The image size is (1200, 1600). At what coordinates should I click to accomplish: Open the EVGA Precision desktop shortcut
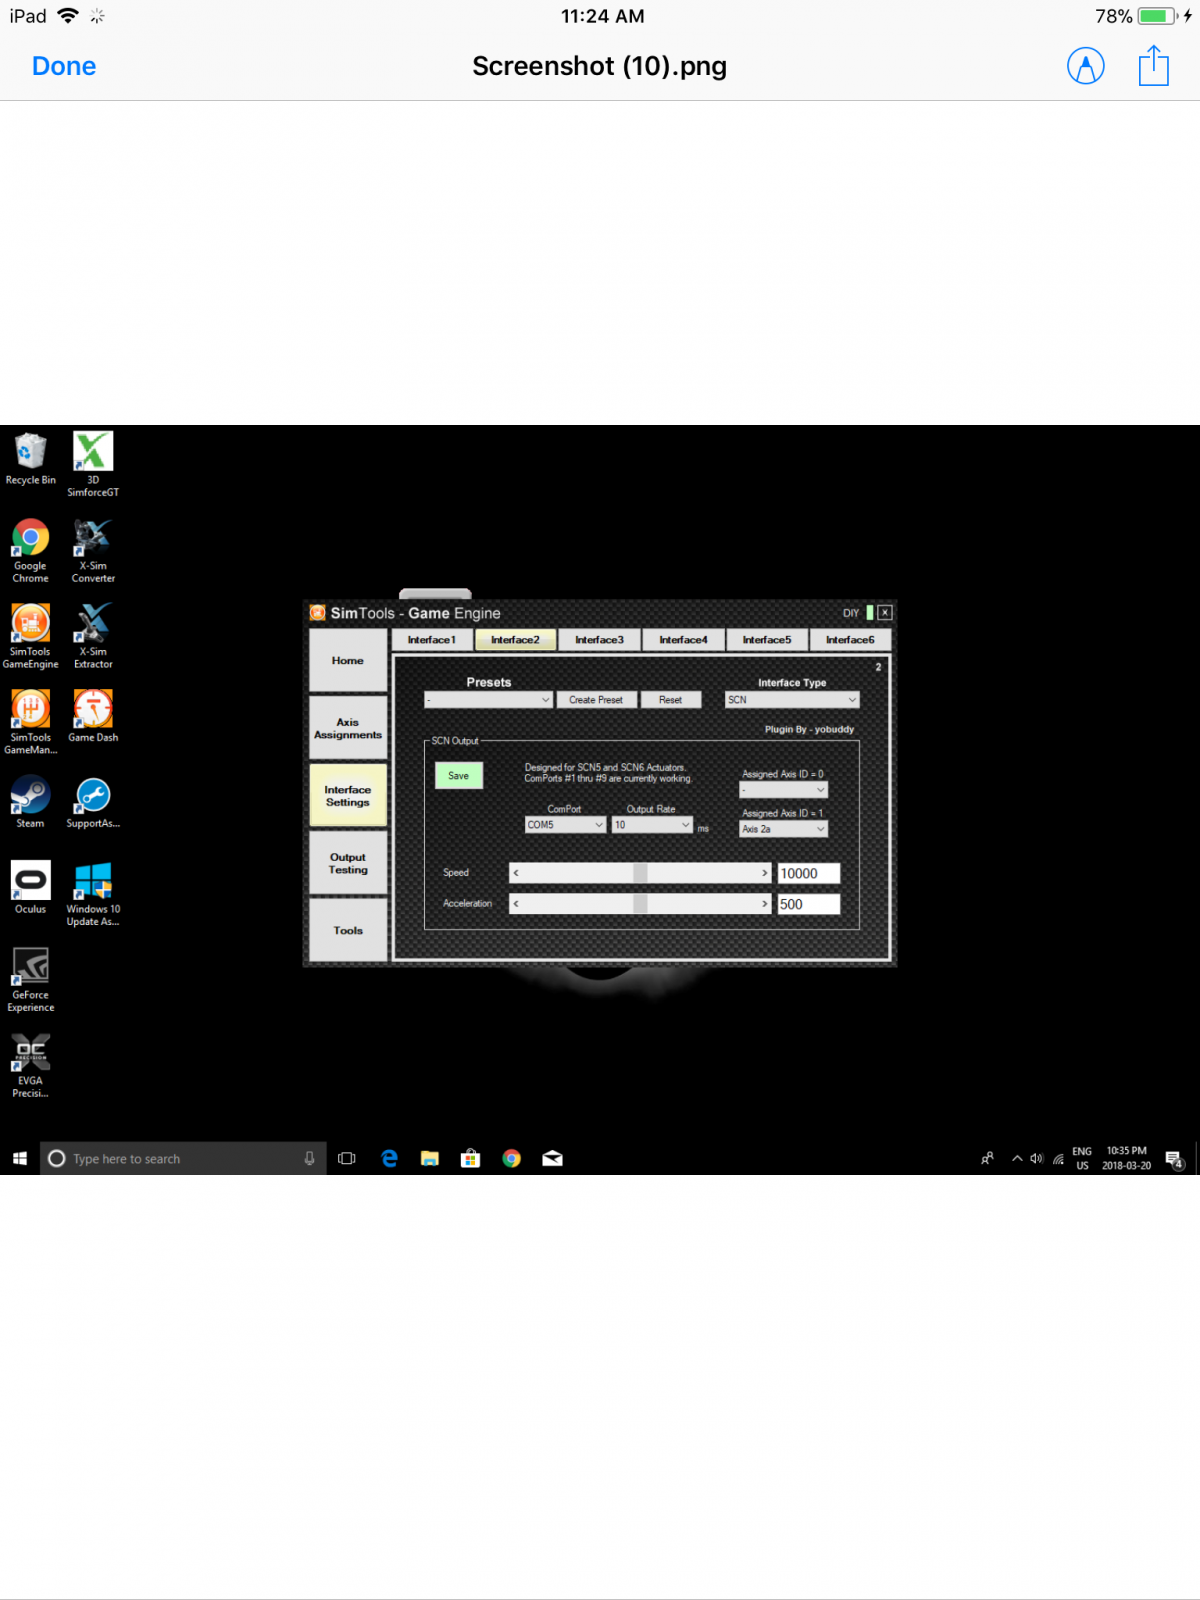(30, 1066)
